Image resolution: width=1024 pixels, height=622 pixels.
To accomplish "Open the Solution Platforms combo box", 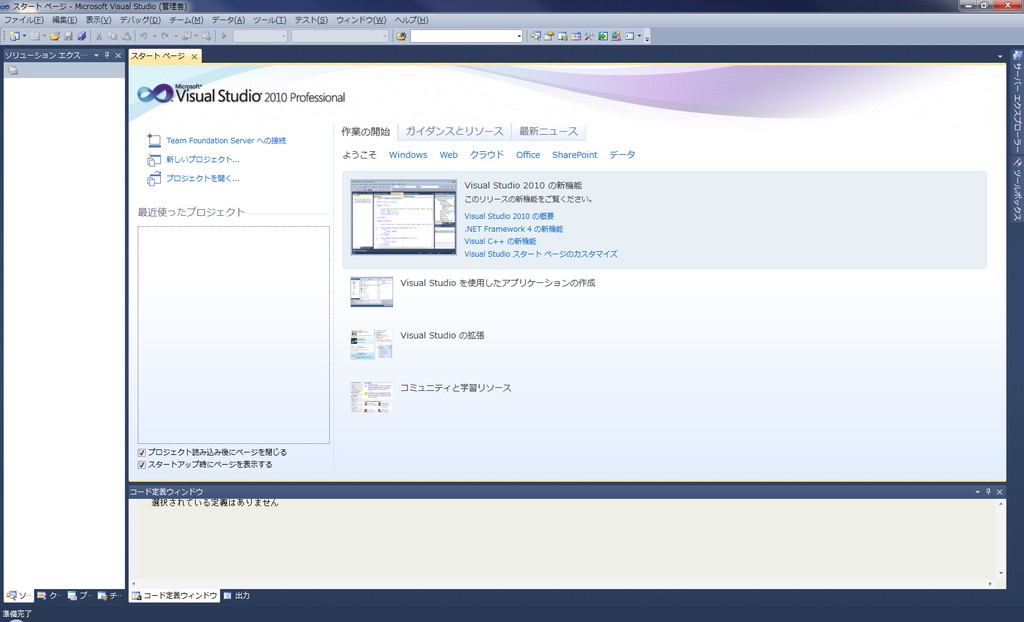I will point(340,36).
